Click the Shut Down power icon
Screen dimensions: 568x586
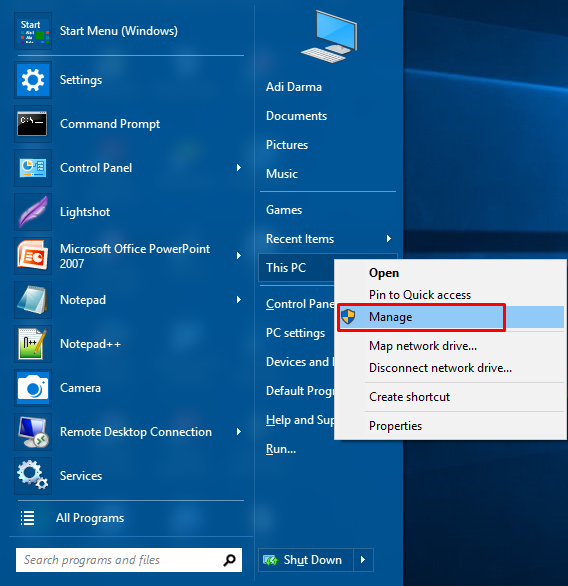tap(270, 560)
